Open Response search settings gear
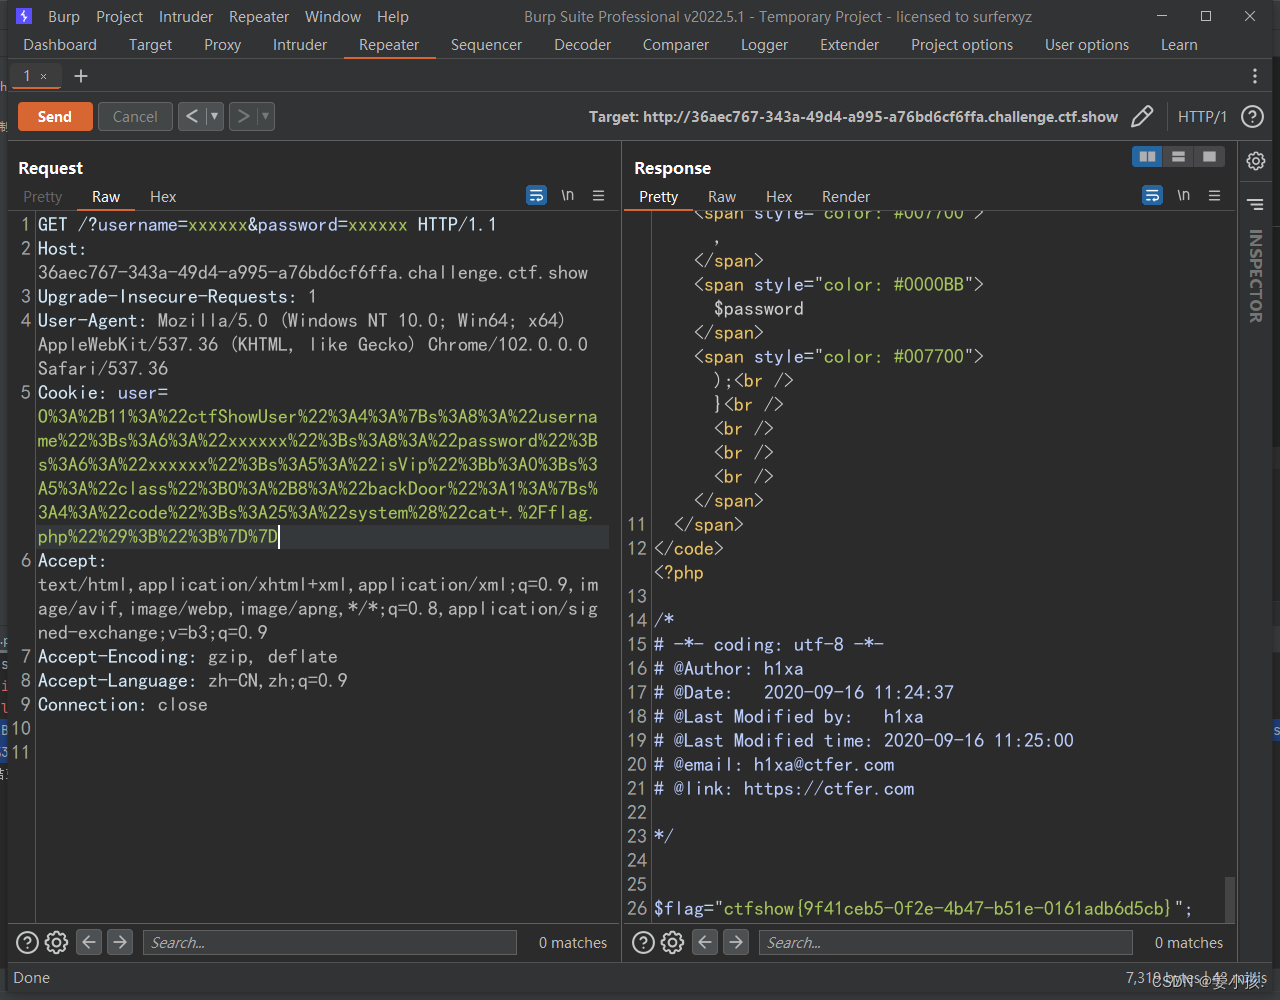1280x1000 pixels. click(x=673, y=942)
